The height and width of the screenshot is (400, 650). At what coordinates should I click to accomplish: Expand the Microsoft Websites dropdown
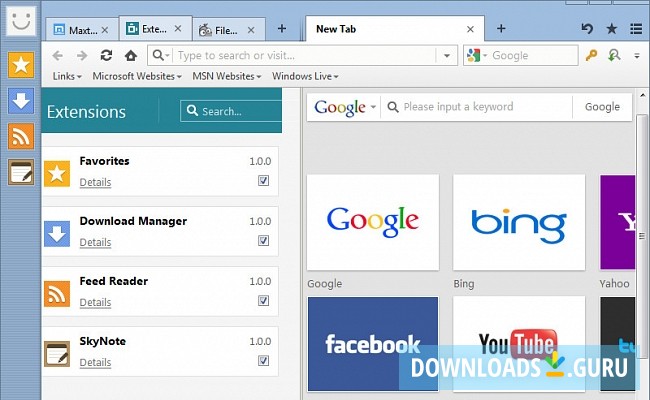[x=137, y=76]
